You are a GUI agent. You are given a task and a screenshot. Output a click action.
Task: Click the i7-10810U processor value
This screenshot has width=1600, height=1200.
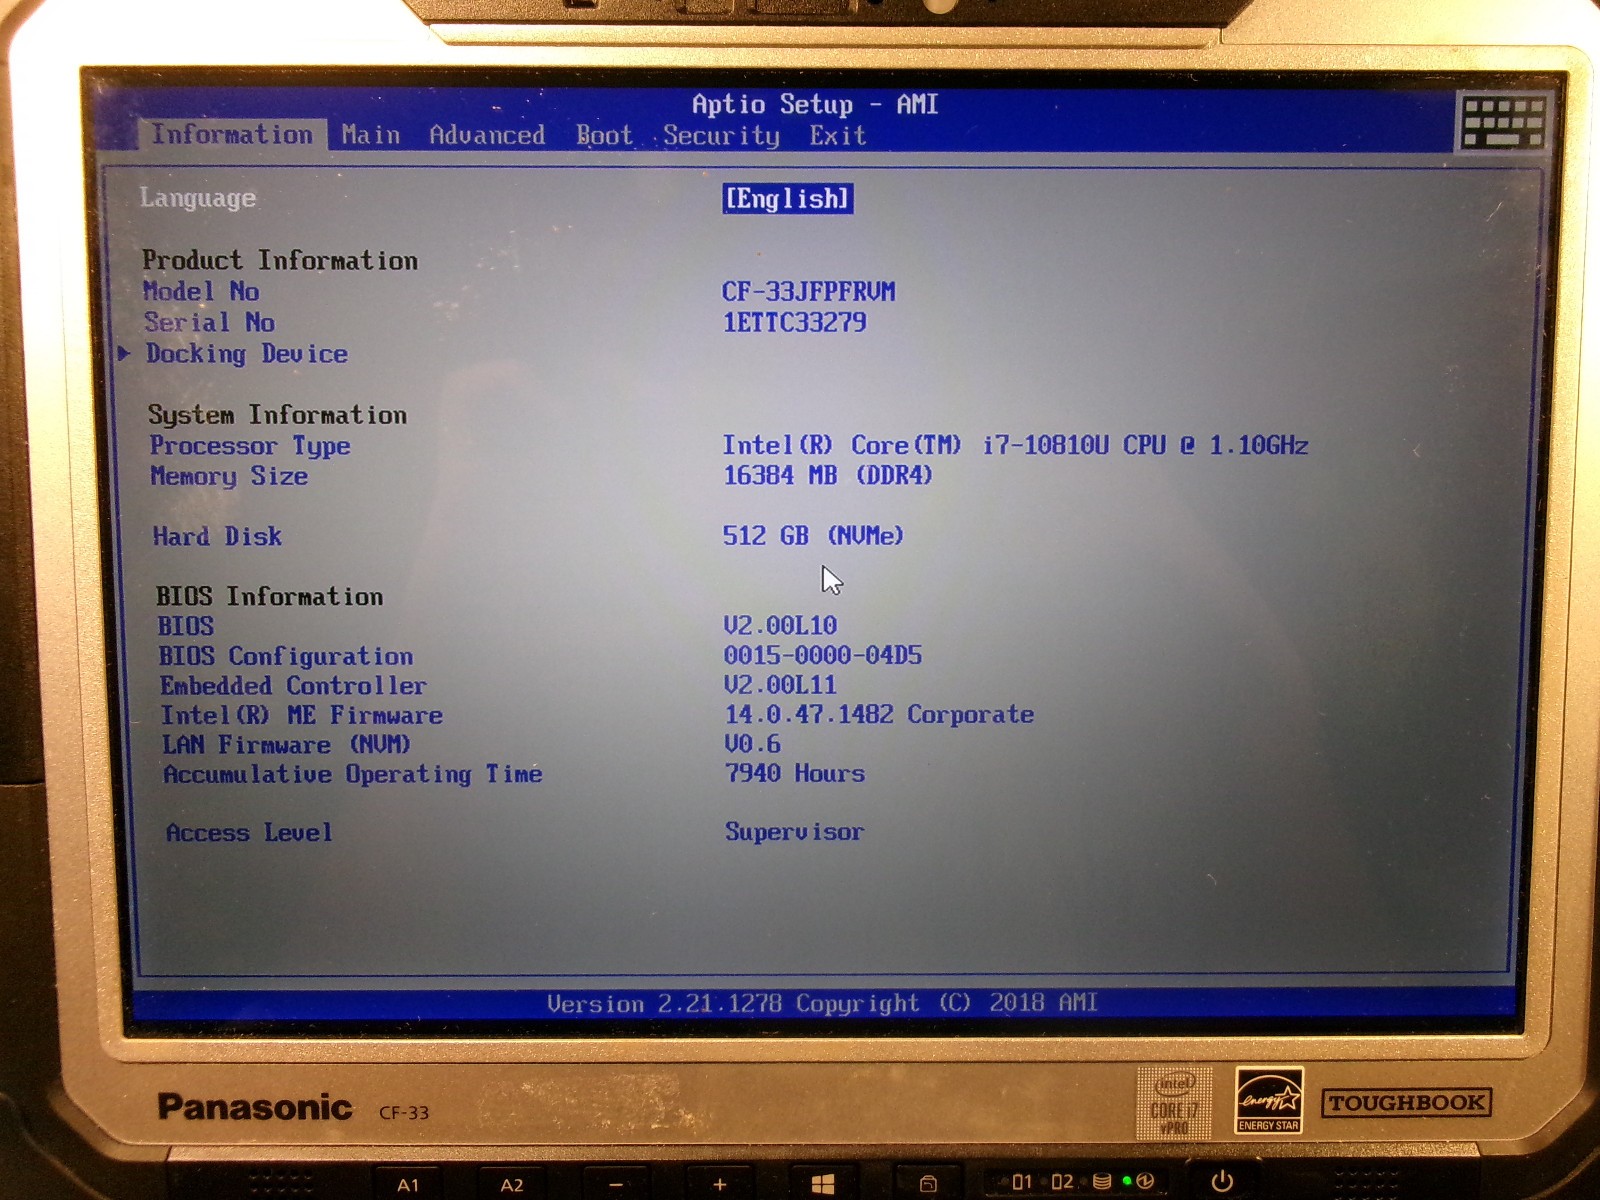pos(1015,445)
